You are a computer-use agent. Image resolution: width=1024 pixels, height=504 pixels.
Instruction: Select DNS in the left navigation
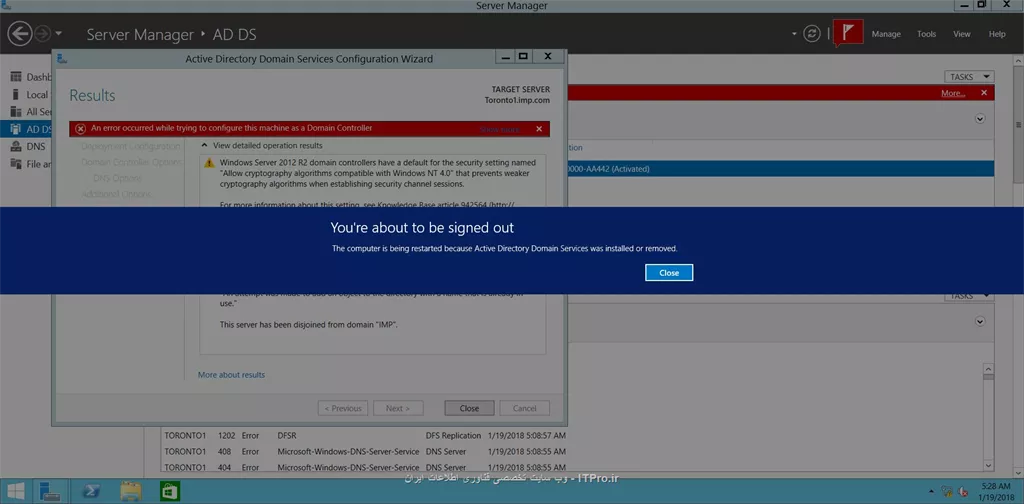click(36, 146)
